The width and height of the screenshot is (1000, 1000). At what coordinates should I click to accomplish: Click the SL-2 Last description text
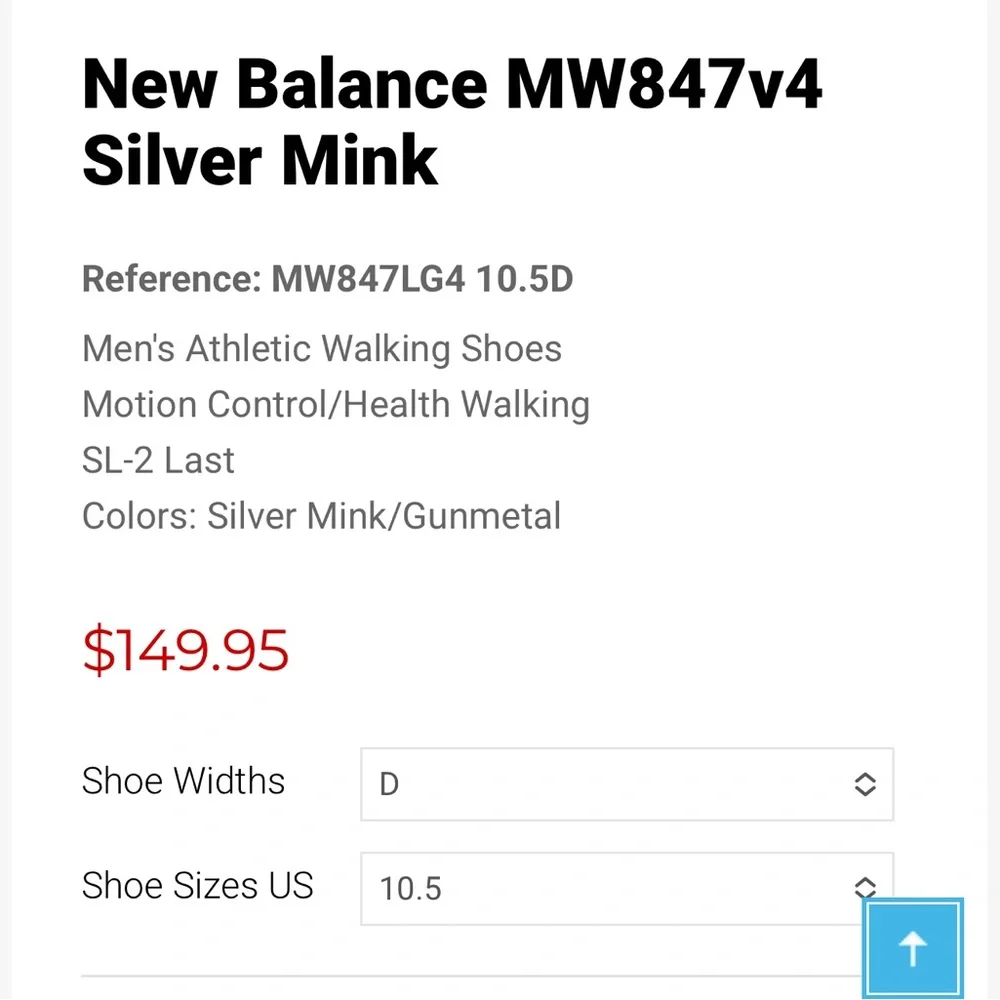coord(158,460)
